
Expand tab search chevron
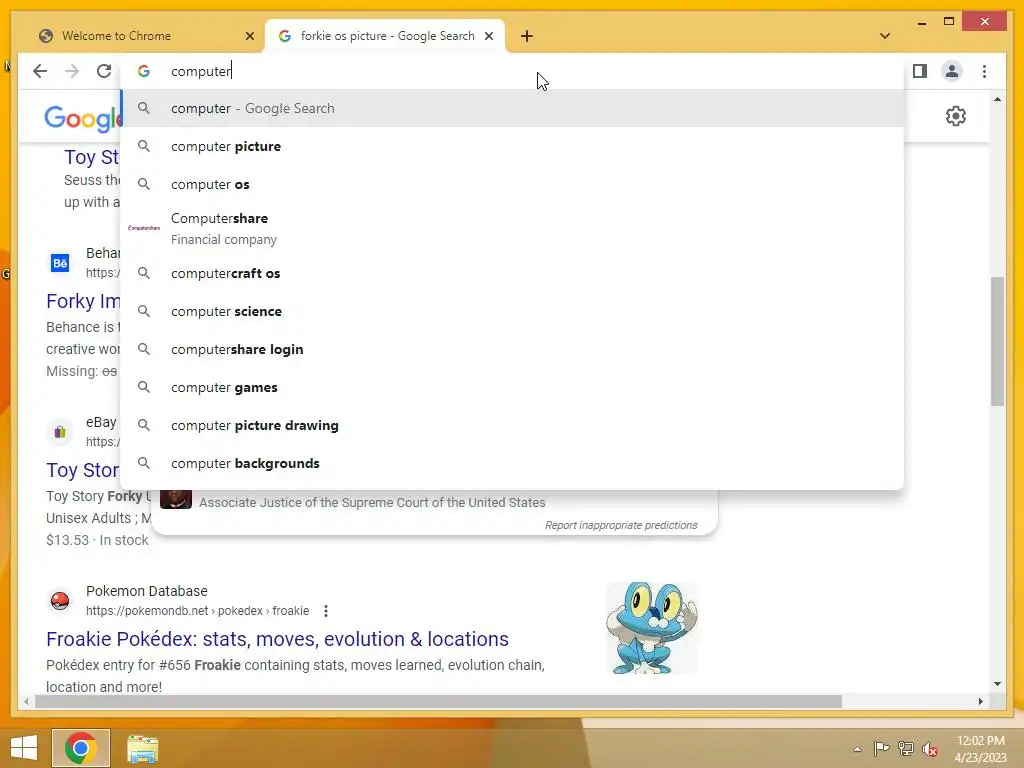[x=885, y=36]
